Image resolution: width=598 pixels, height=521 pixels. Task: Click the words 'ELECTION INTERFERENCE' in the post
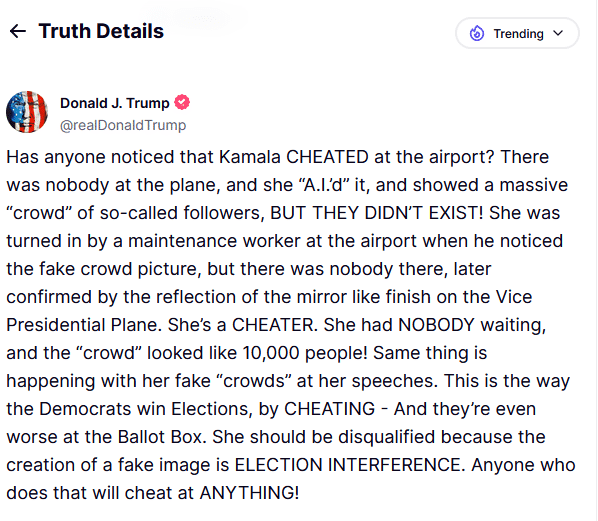coord(350,465)
